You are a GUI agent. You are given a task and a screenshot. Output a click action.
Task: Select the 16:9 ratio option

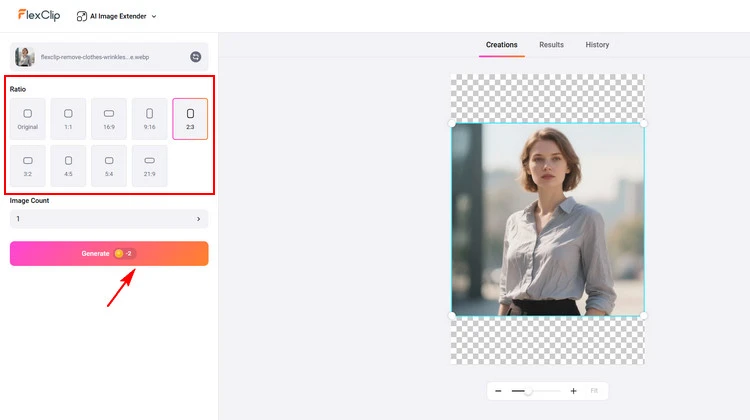[x=109, y=119]
